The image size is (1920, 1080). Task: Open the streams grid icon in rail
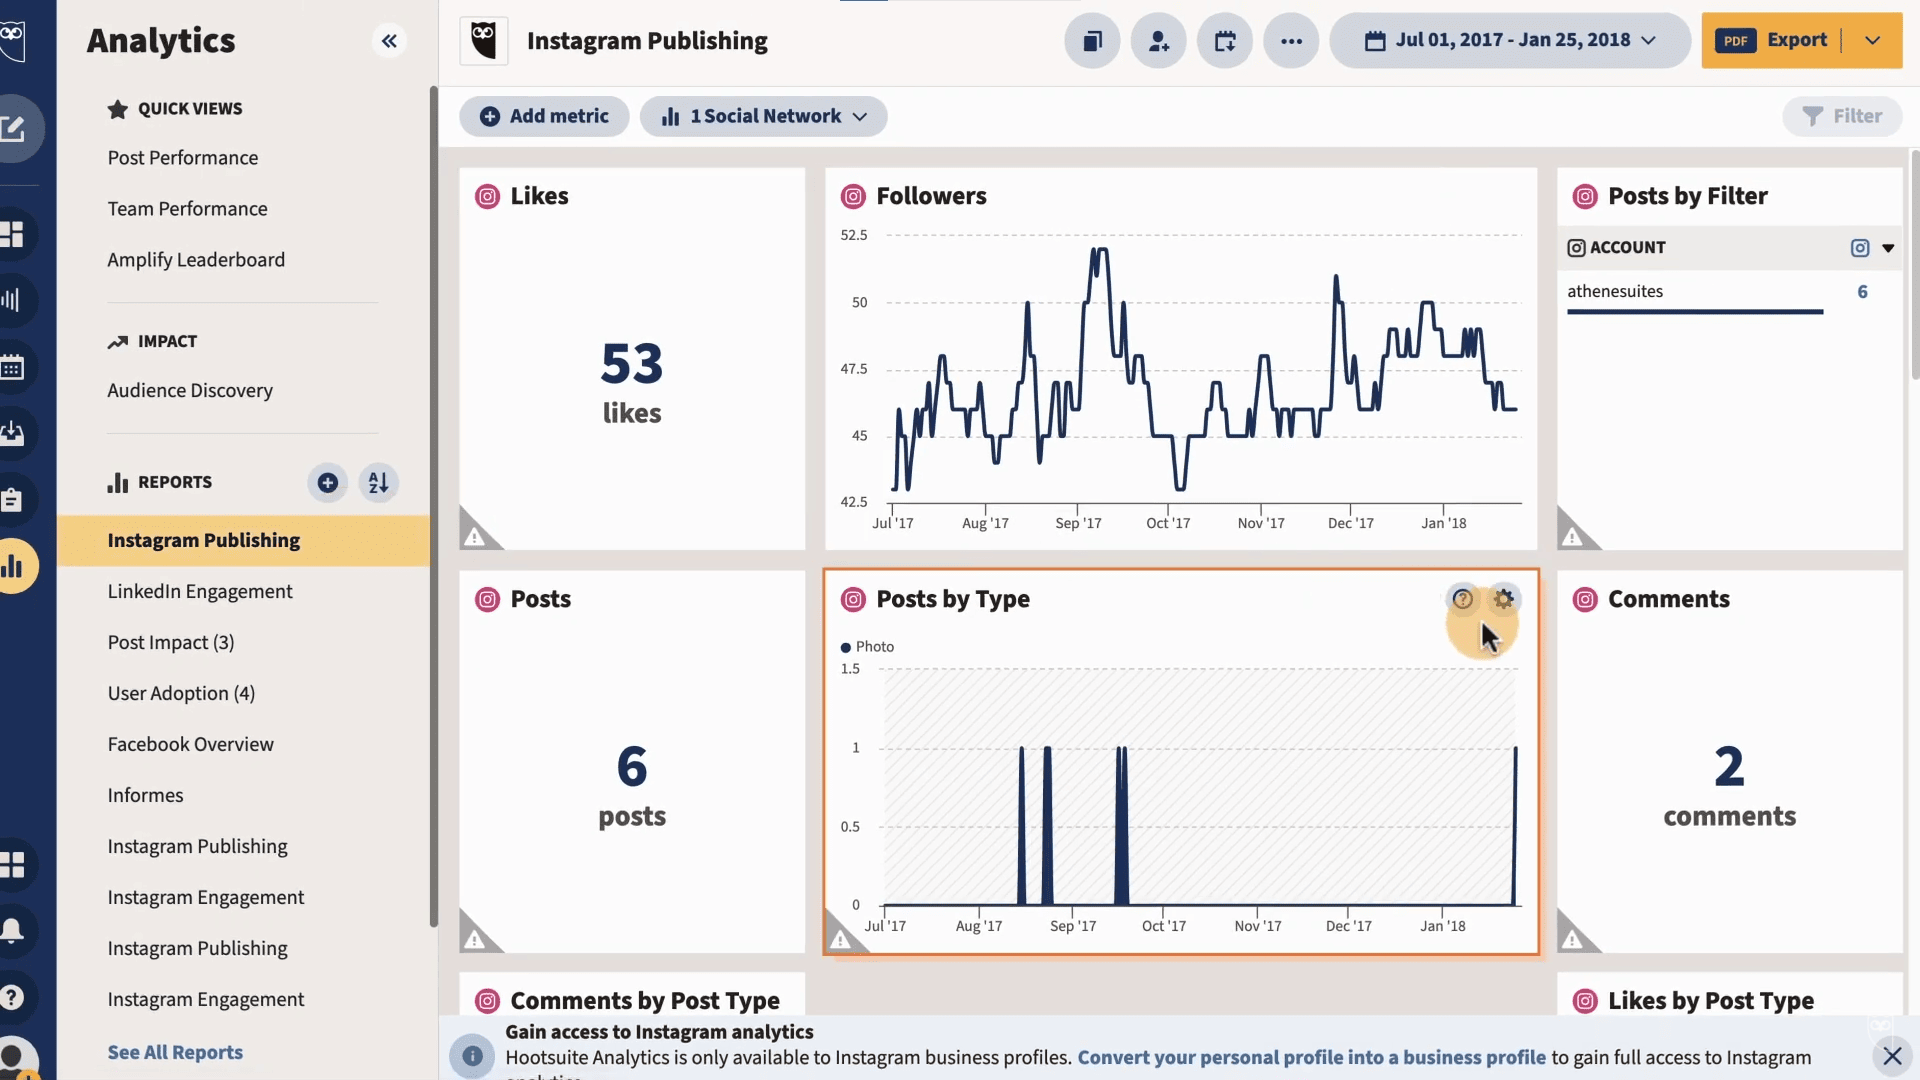point(12,234)
